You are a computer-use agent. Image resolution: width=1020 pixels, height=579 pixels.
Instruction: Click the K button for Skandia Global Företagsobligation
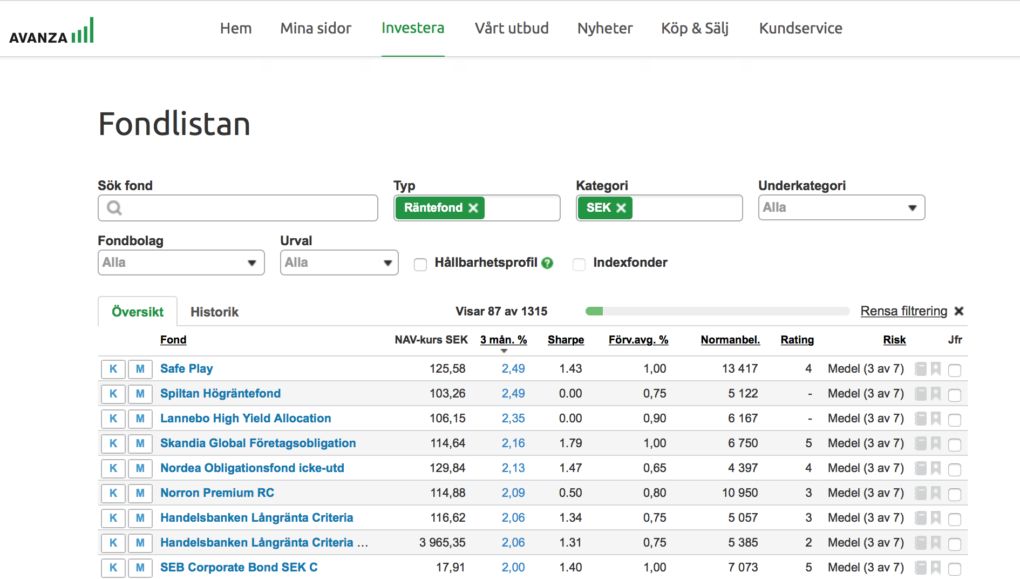point(113,444)
